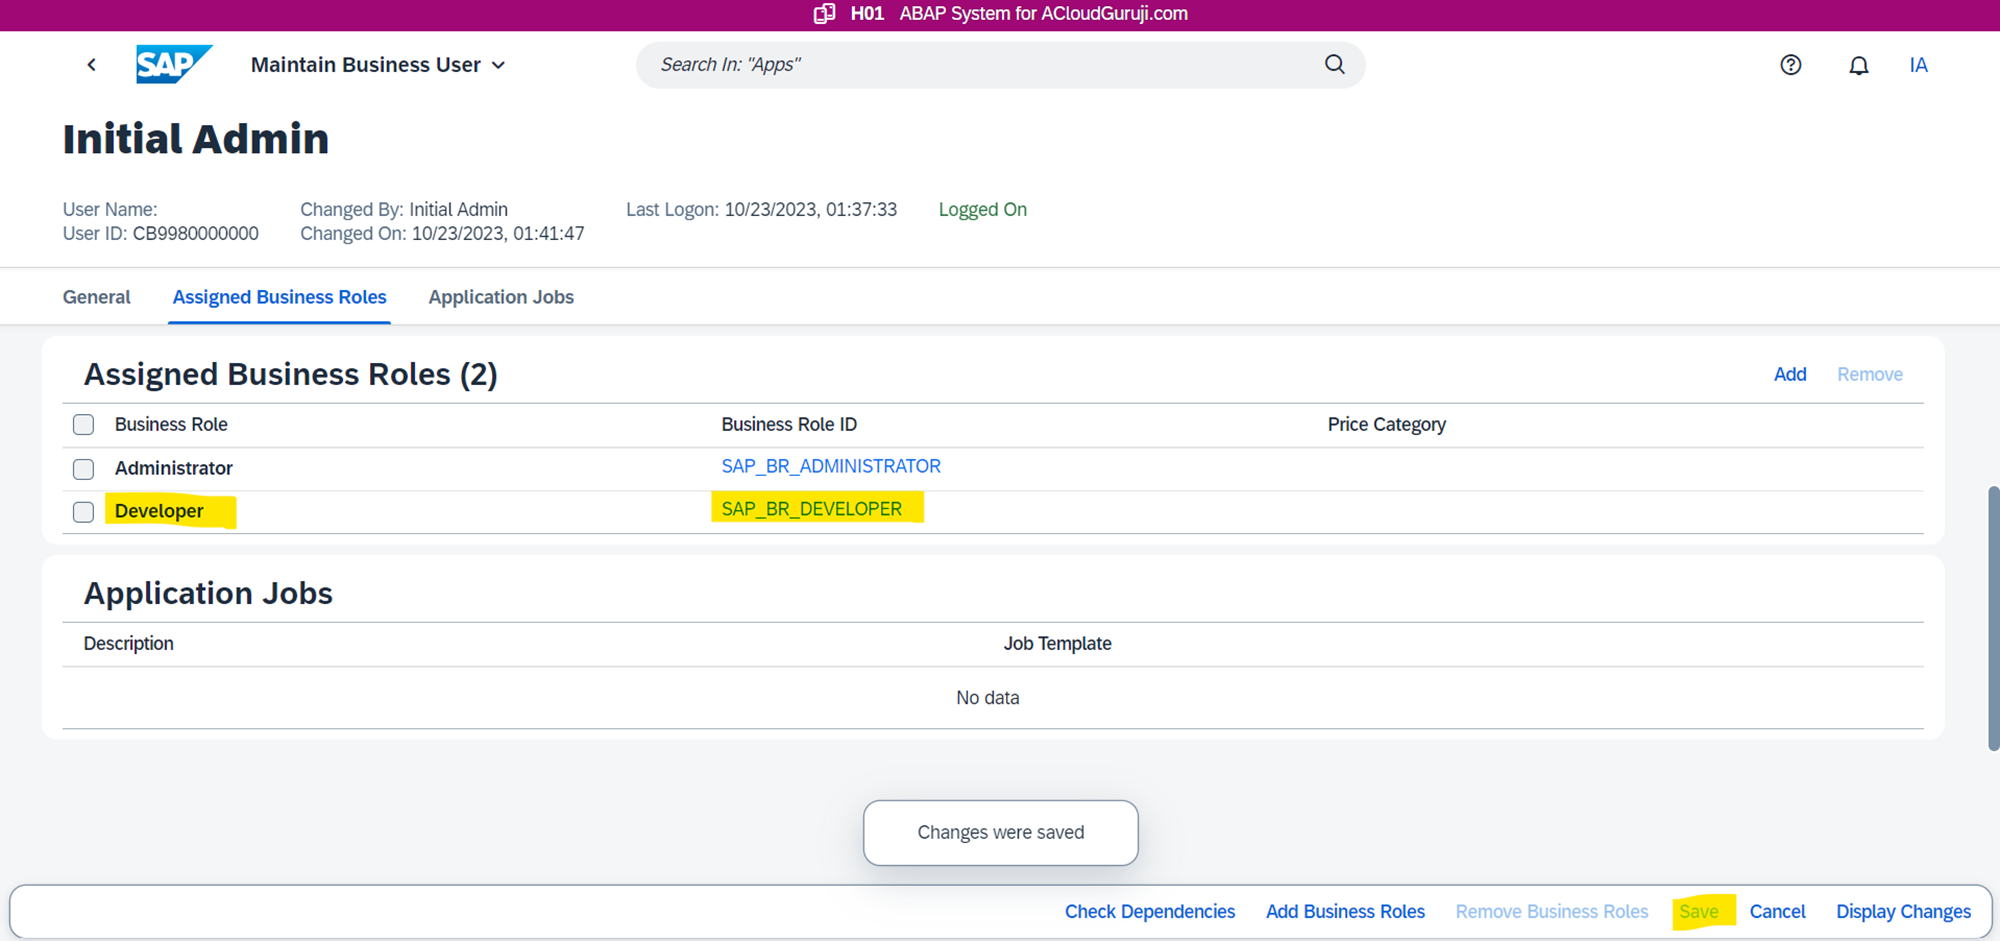
Task: Open the help question mark icon
Action: pos(1790,65)
